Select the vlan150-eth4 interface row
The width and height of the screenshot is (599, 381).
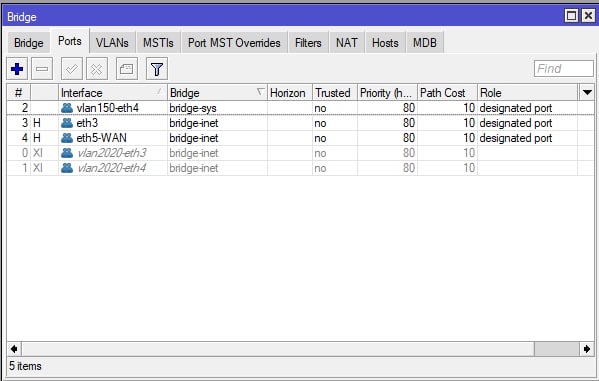click(300, 108)
